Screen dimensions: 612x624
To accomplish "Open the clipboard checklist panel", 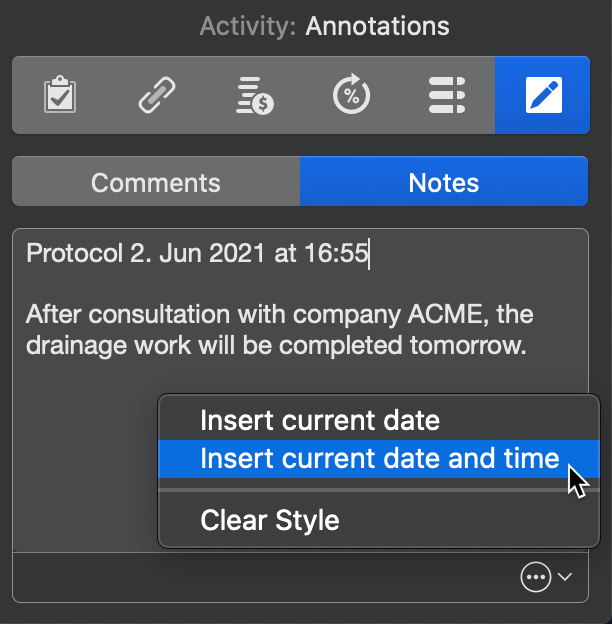I will point(60,95).
